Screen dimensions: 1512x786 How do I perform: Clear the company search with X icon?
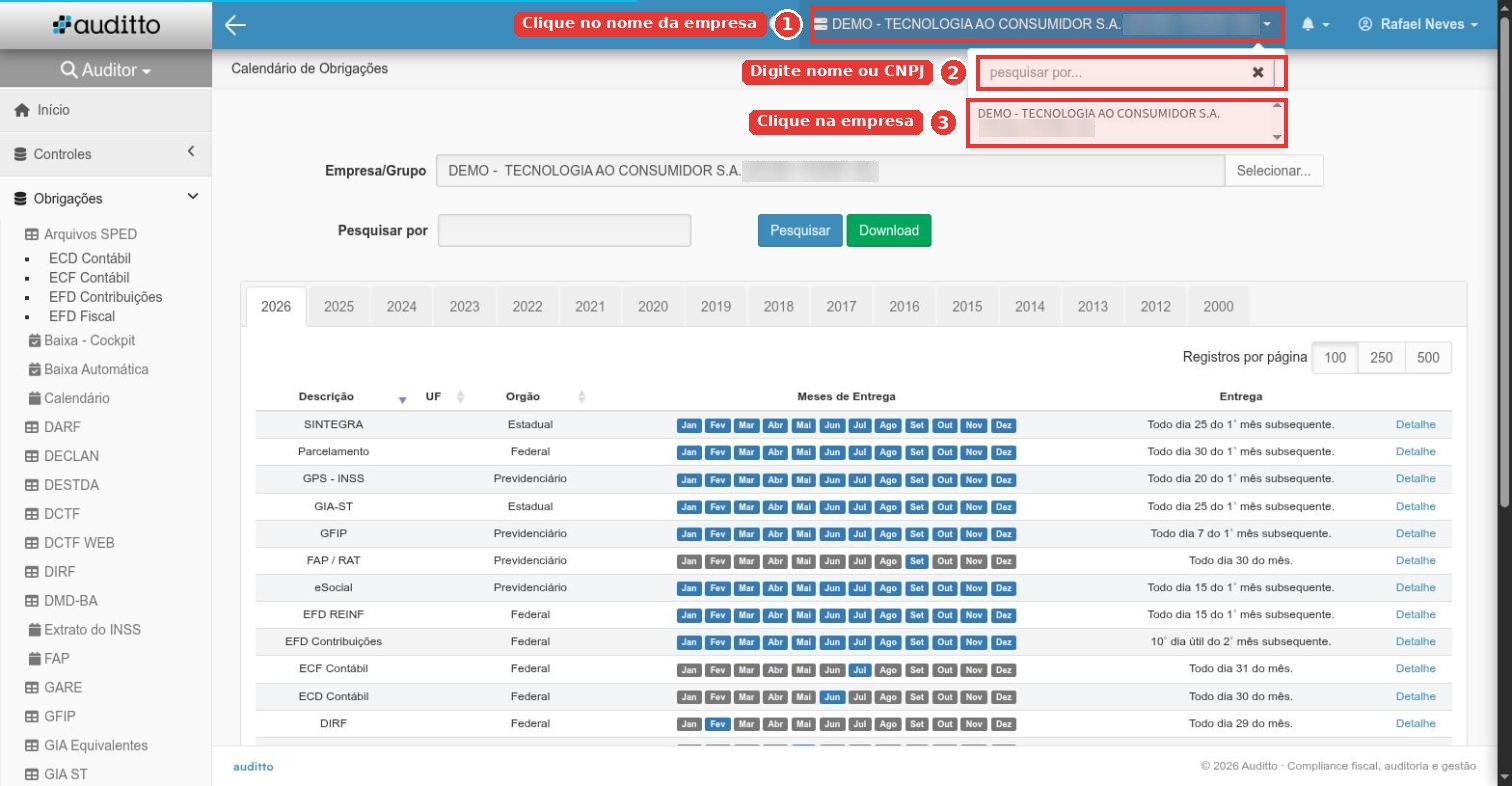(x=1258, y=72)
